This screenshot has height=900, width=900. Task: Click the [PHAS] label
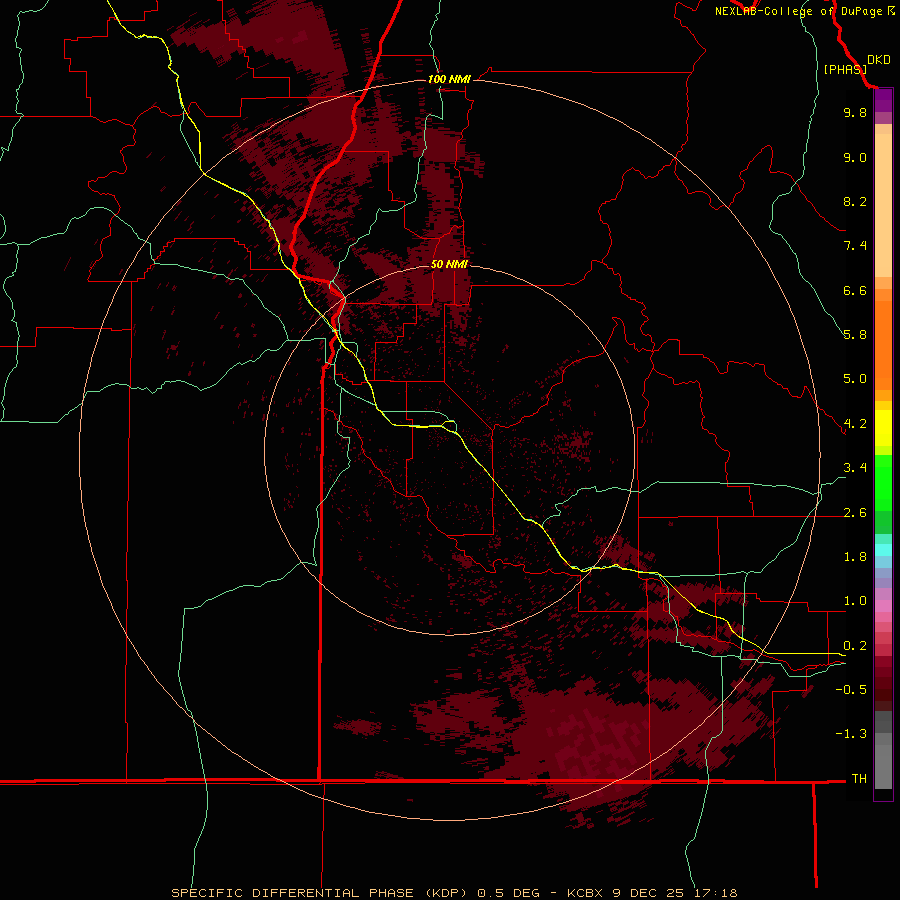(x=845, y=69)
